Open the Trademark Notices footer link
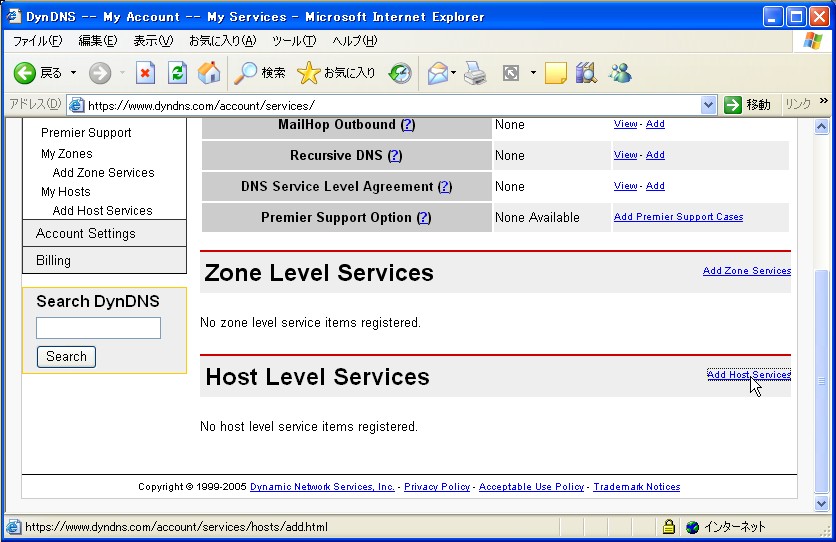Screen dimensions: 836x542 [637, 487]
